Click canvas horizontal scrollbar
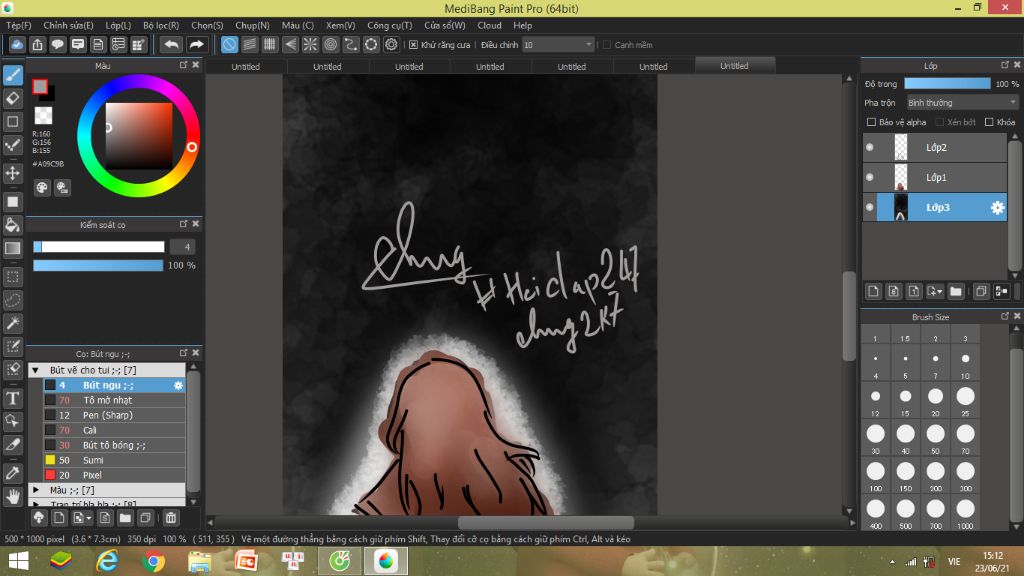 (545, 522)
